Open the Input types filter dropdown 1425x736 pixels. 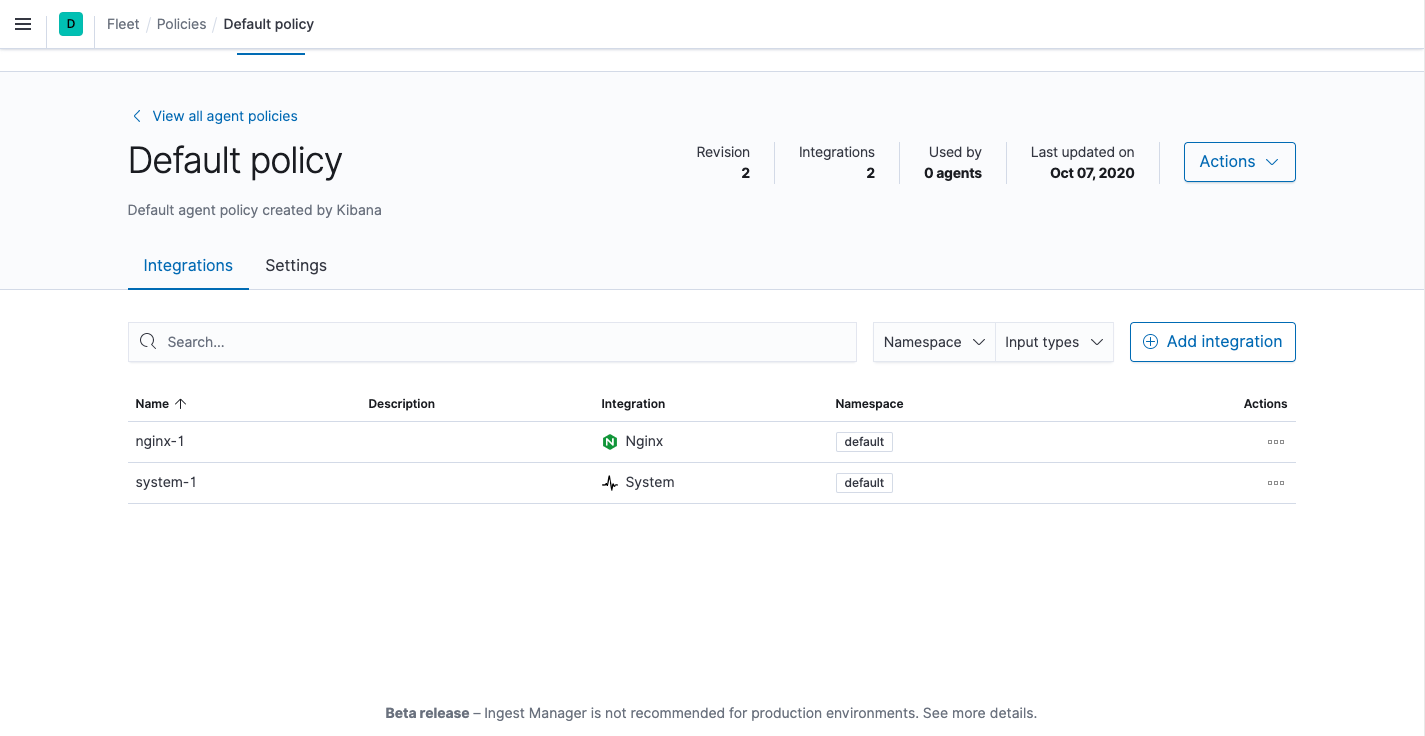point(1054,341)
